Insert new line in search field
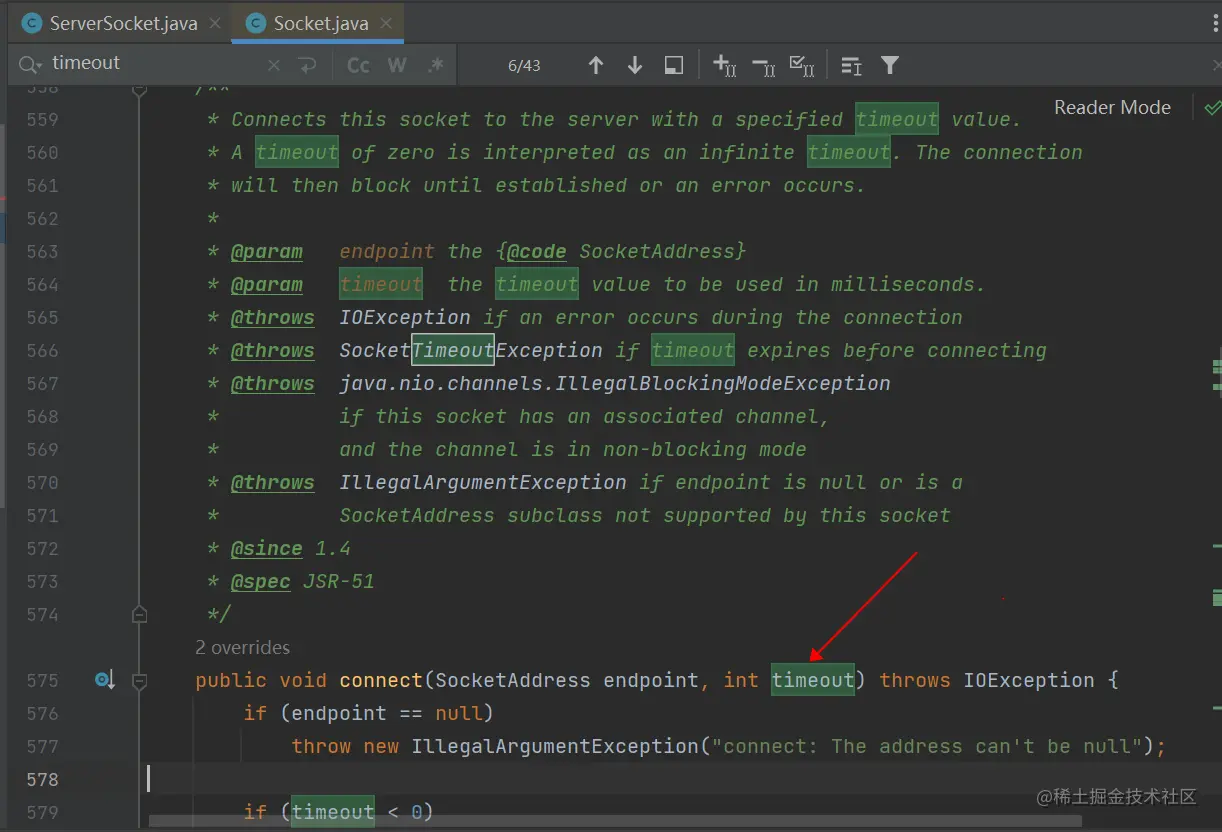This screenshot has width=1222, height=832. tap(307, 65)
